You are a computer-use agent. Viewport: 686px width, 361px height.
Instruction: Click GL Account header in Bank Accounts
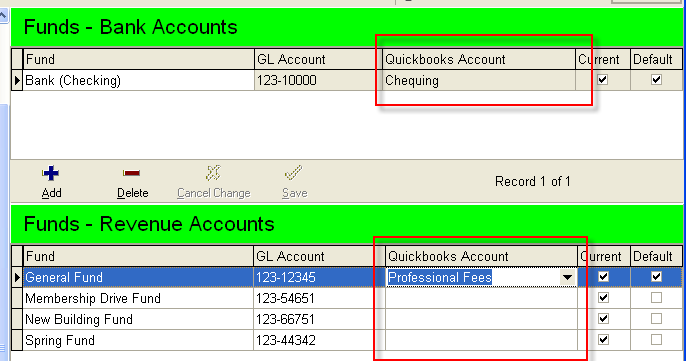318,59
